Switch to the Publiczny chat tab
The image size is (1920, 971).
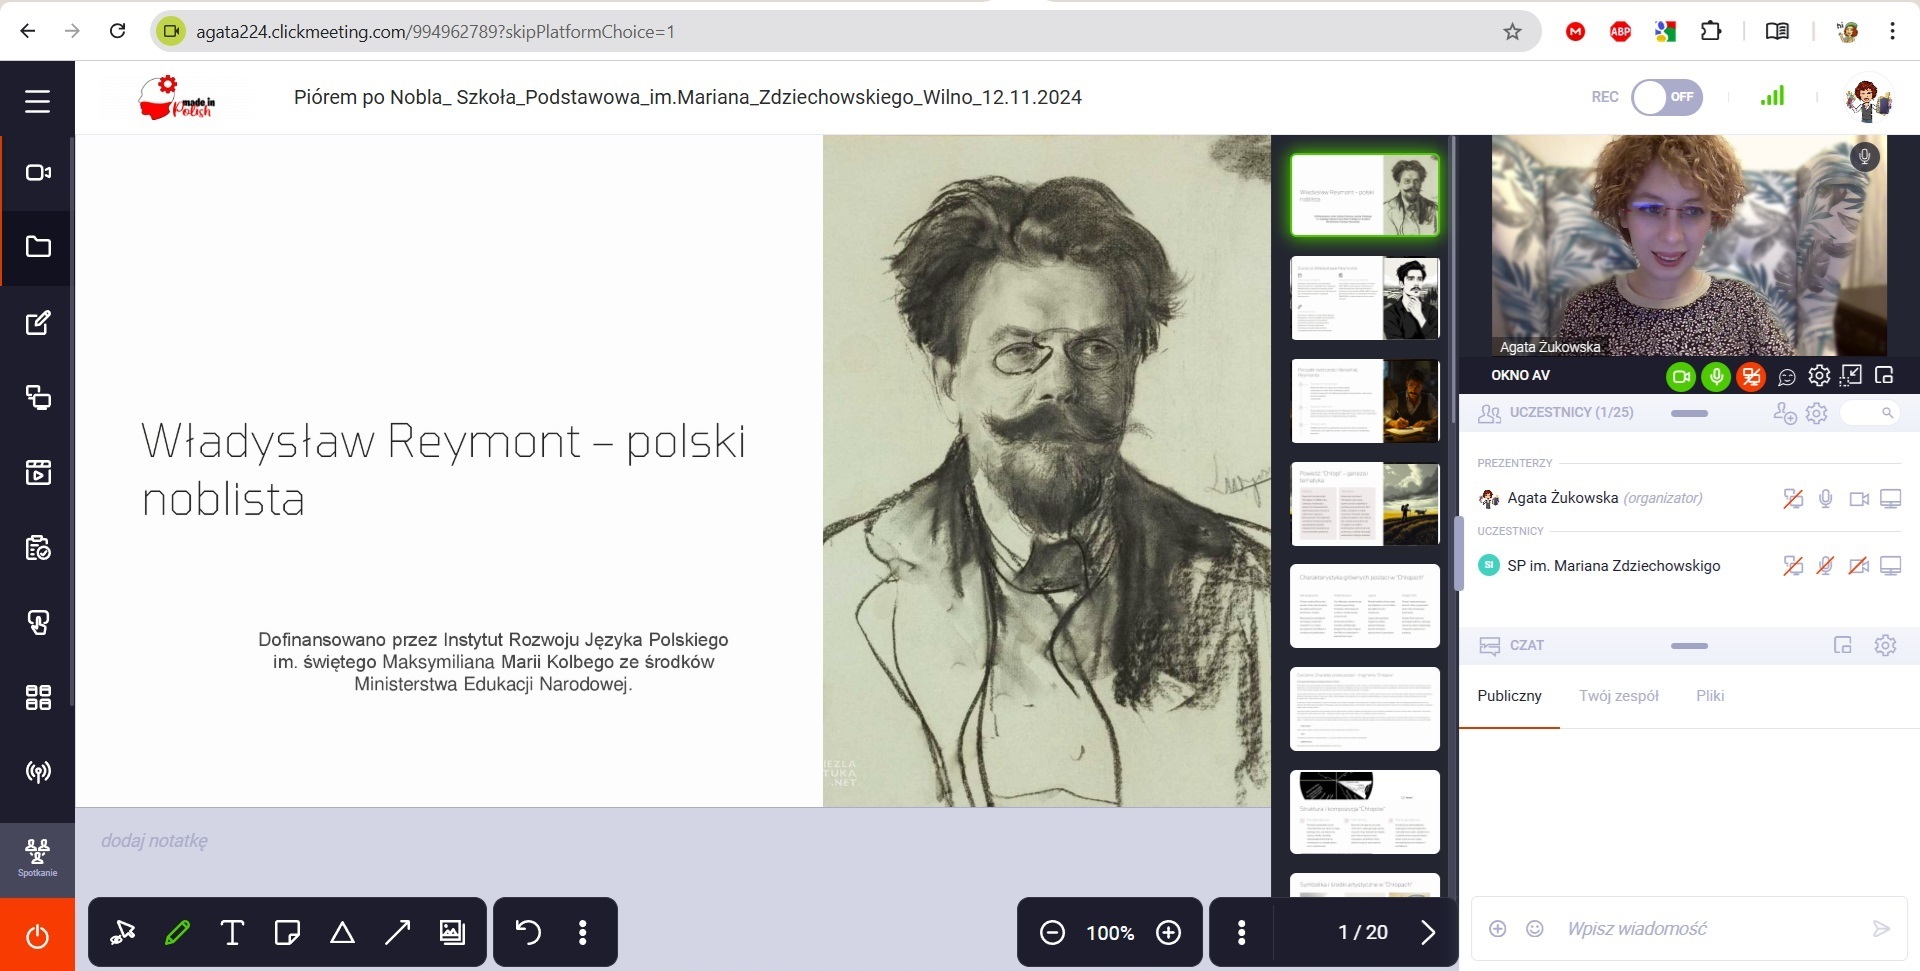(1509, 696)
